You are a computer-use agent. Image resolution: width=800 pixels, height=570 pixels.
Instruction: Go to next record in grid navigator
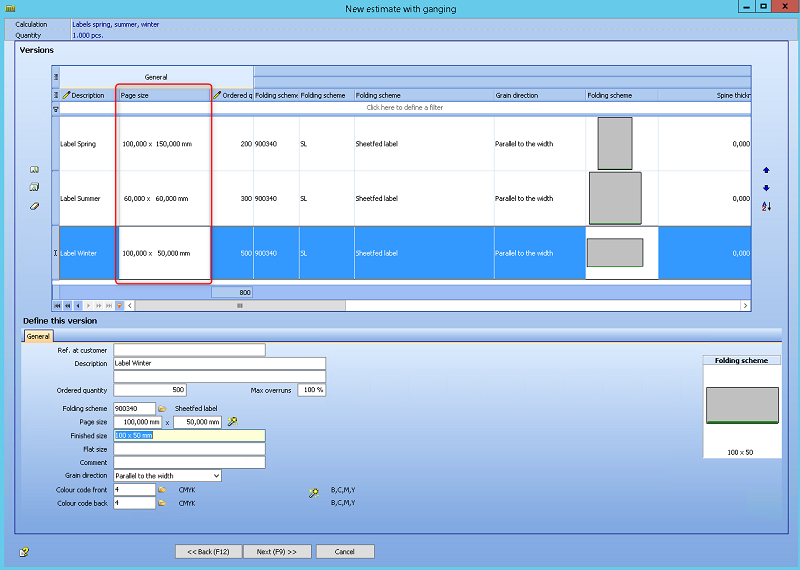point(88,306)
